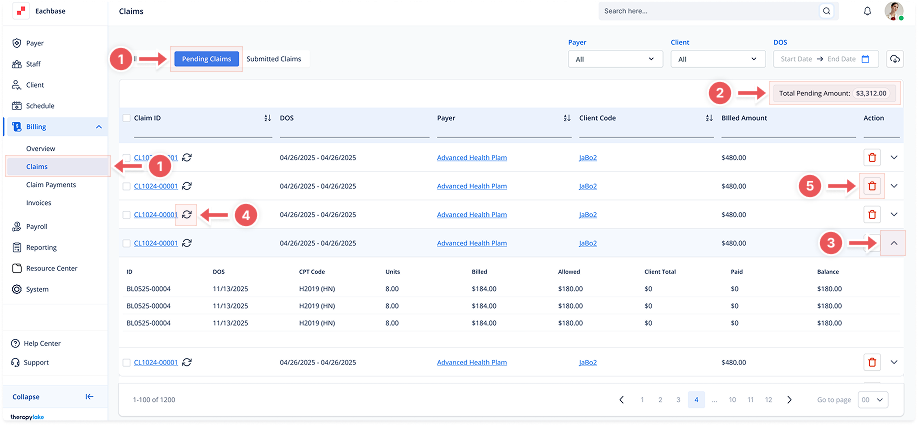Open Claim Payments in the Billing menu
This screenshot has width=918, height=426.
pyautogui.click(x=50, y=184)
